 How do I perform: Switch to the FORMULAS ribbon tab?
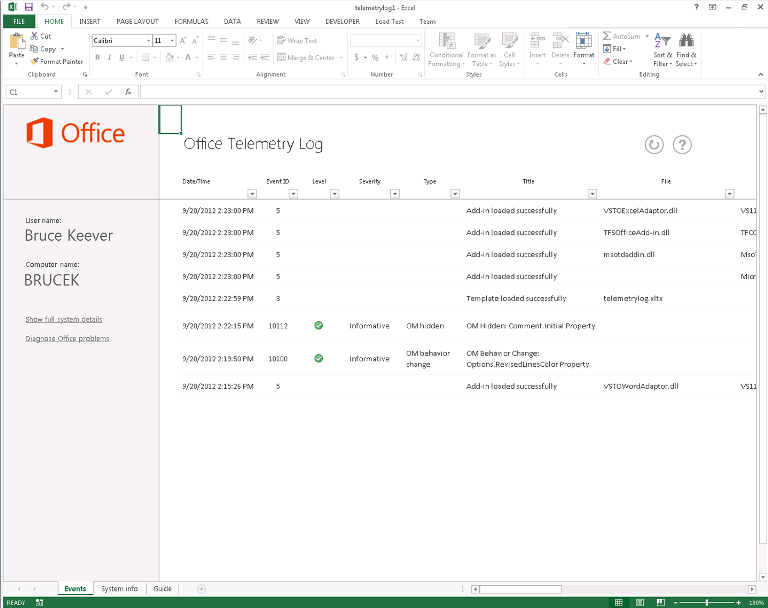(x=191, y=22)
